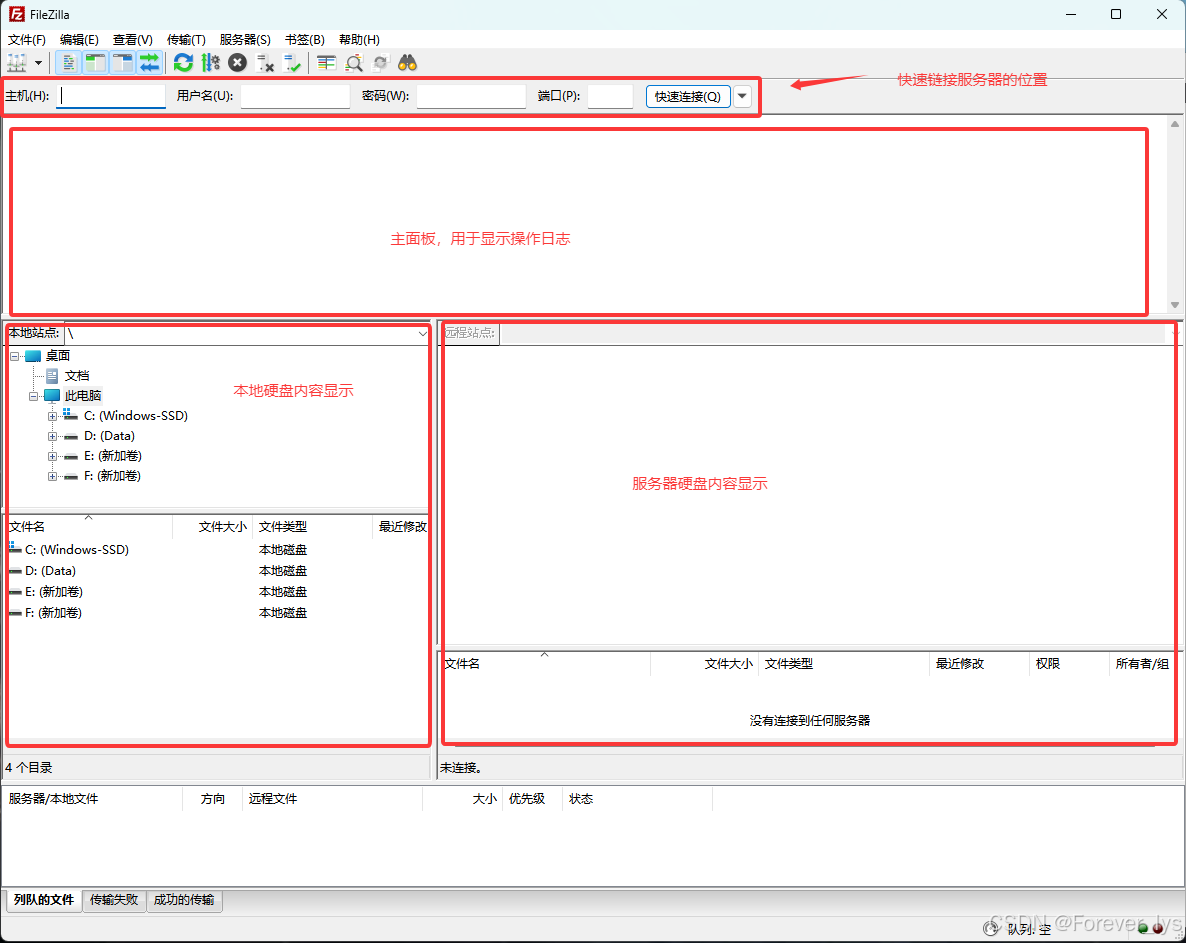Image resolution: width=1186 pixels, height=943 pixels.
Task: Sort remote list by 最近修改 column
Action: [979, 664]
